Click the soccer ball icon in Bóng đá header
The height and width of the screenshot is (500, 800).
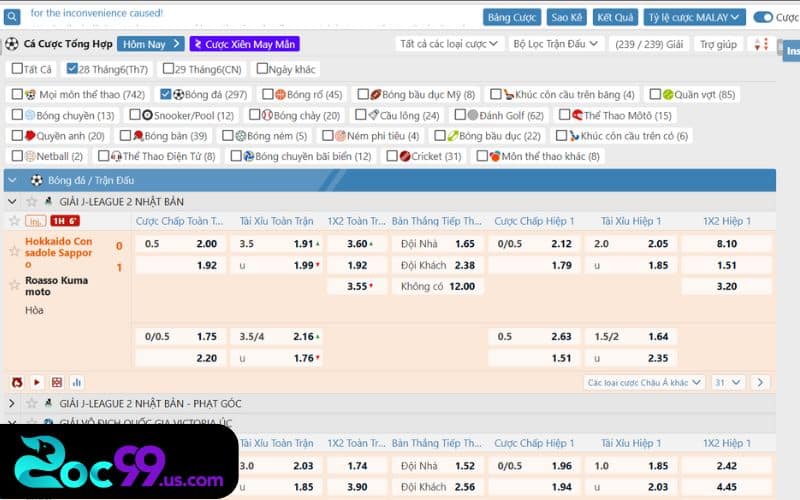point(36,180)
